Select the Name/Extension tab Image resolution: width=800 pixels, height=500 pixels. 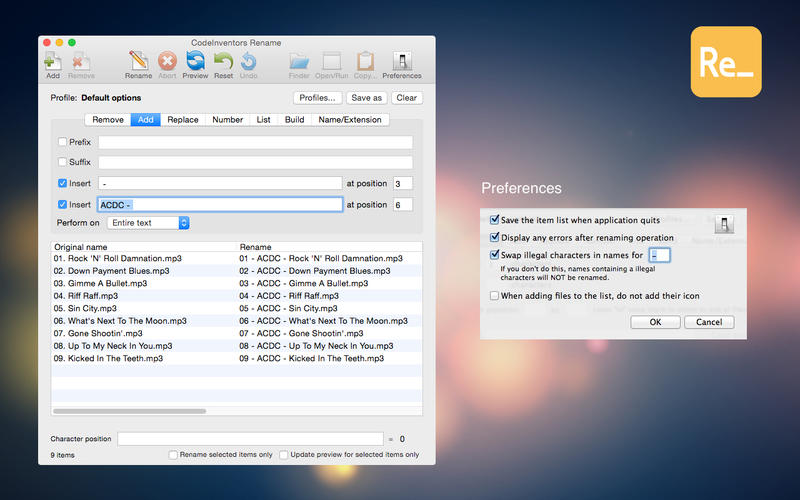tap(349, 120)
